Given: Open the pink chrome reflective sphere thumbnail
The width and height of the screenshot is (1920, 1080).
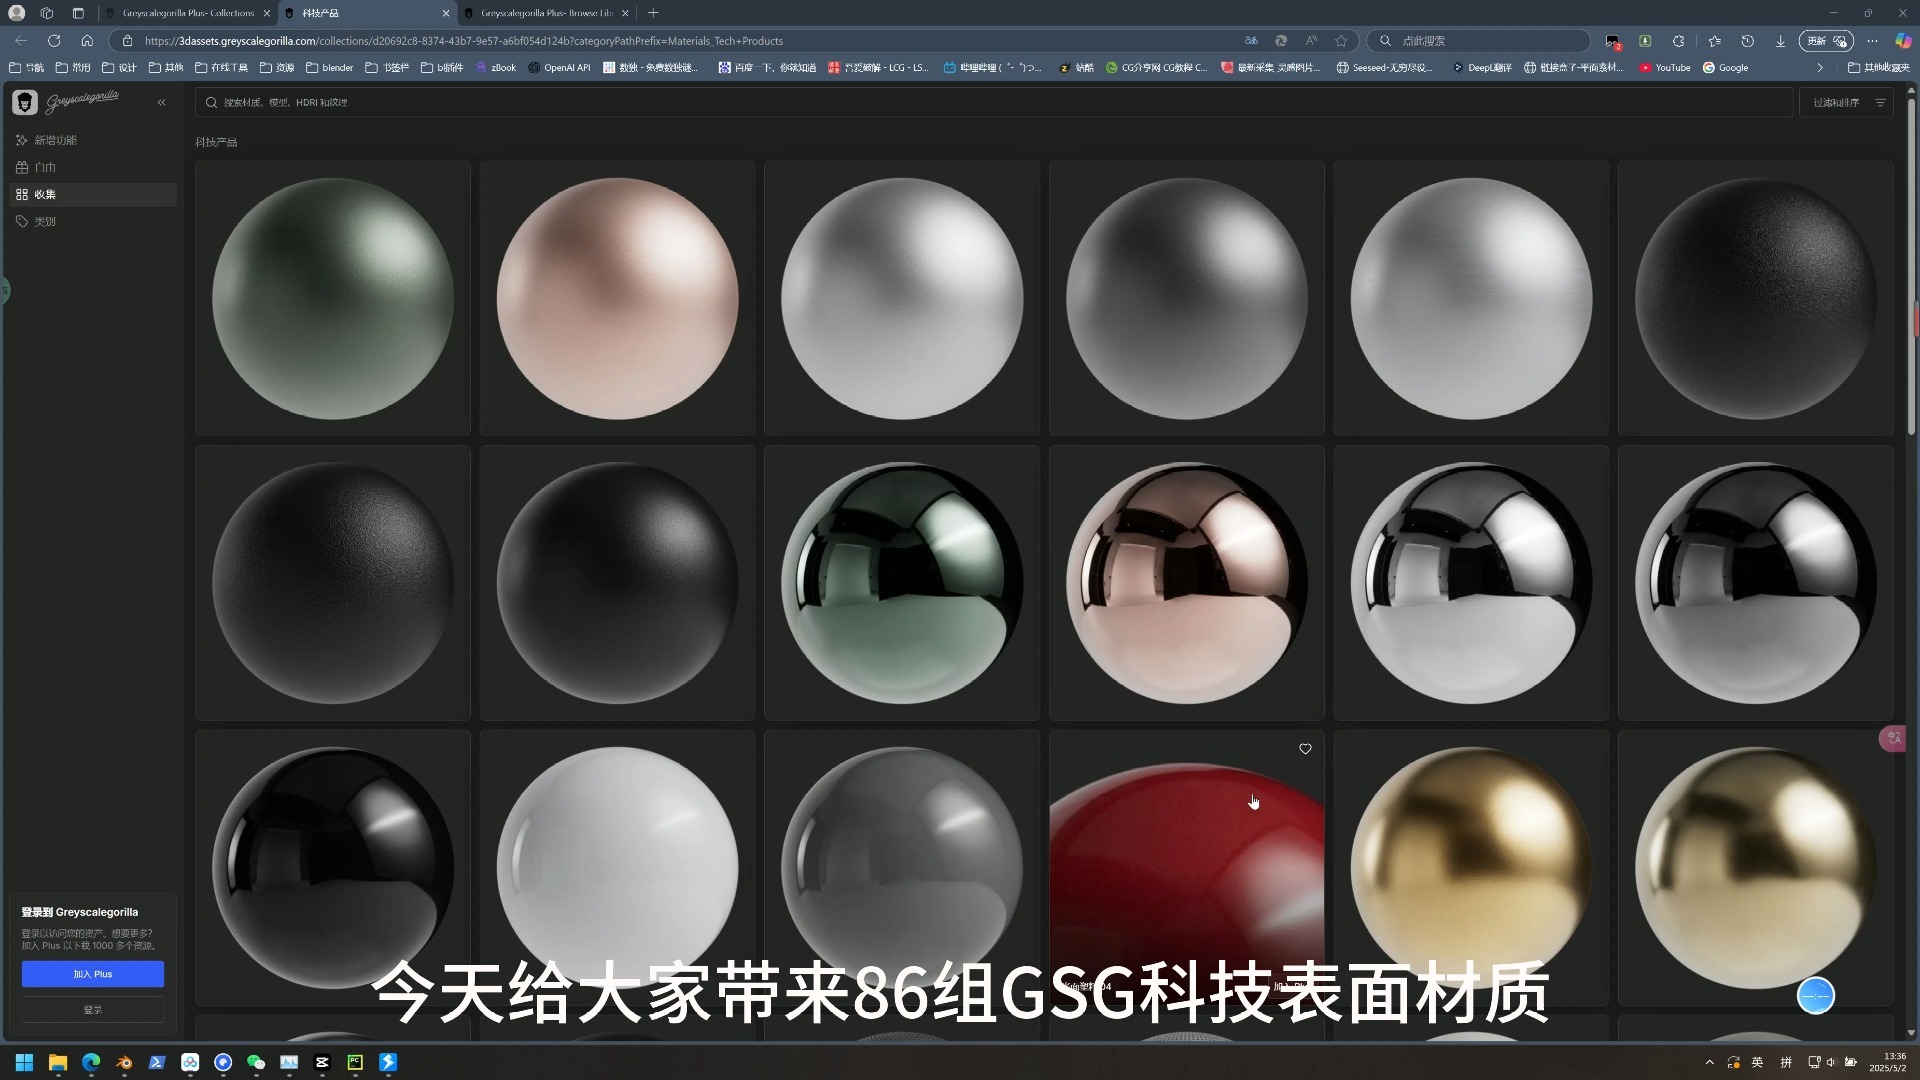Looking at the screenshot, I should tap(1187, 582).
